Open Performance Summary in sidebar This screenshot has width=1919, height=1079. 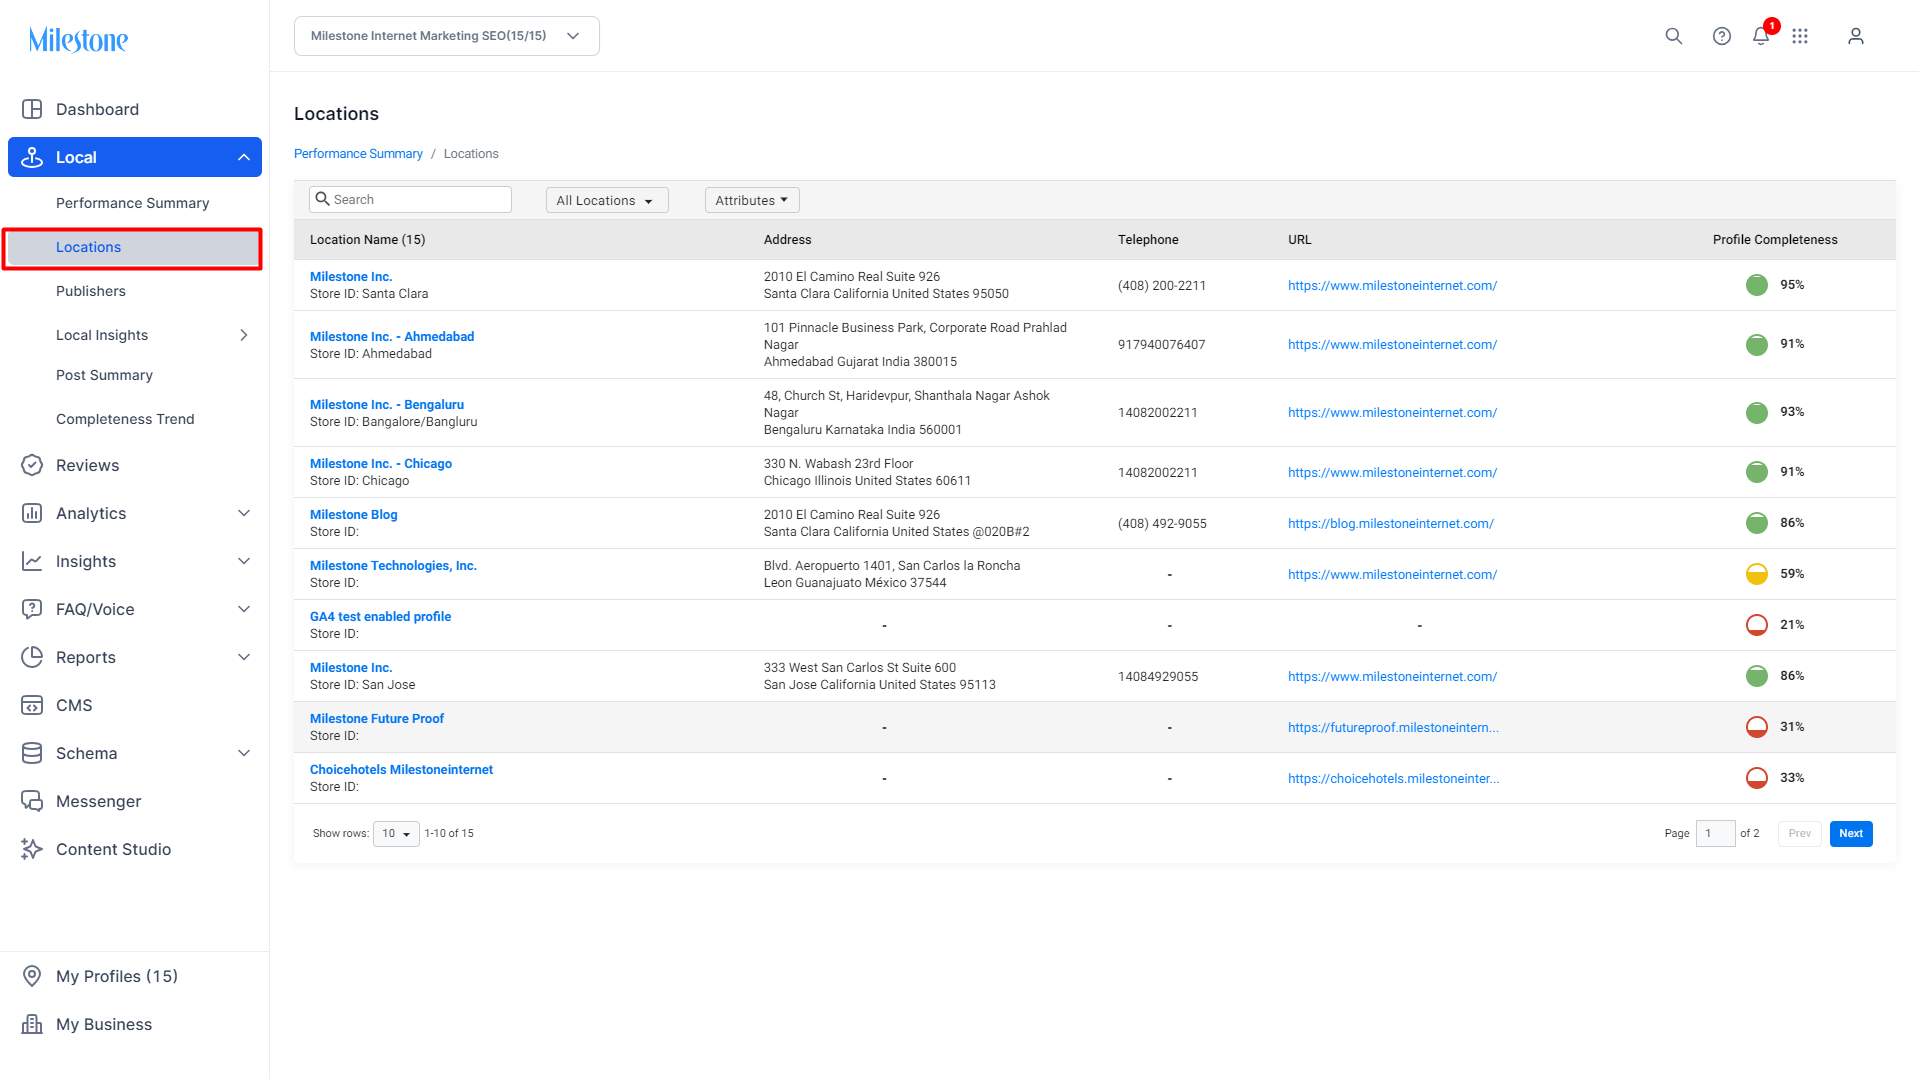pos(132,203)
